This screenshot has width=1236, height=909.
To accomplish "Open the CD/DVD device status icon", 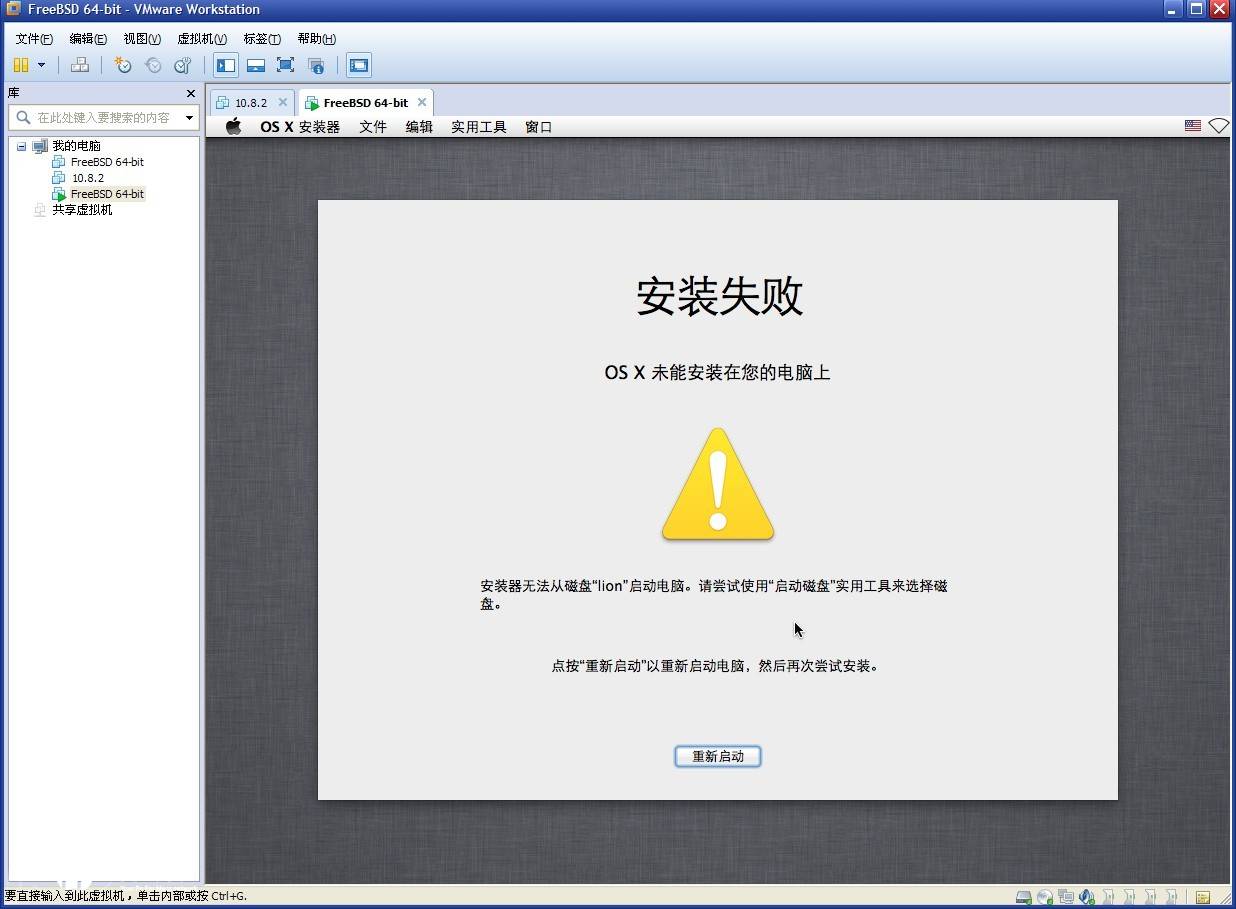I will tap(1044, 897).
